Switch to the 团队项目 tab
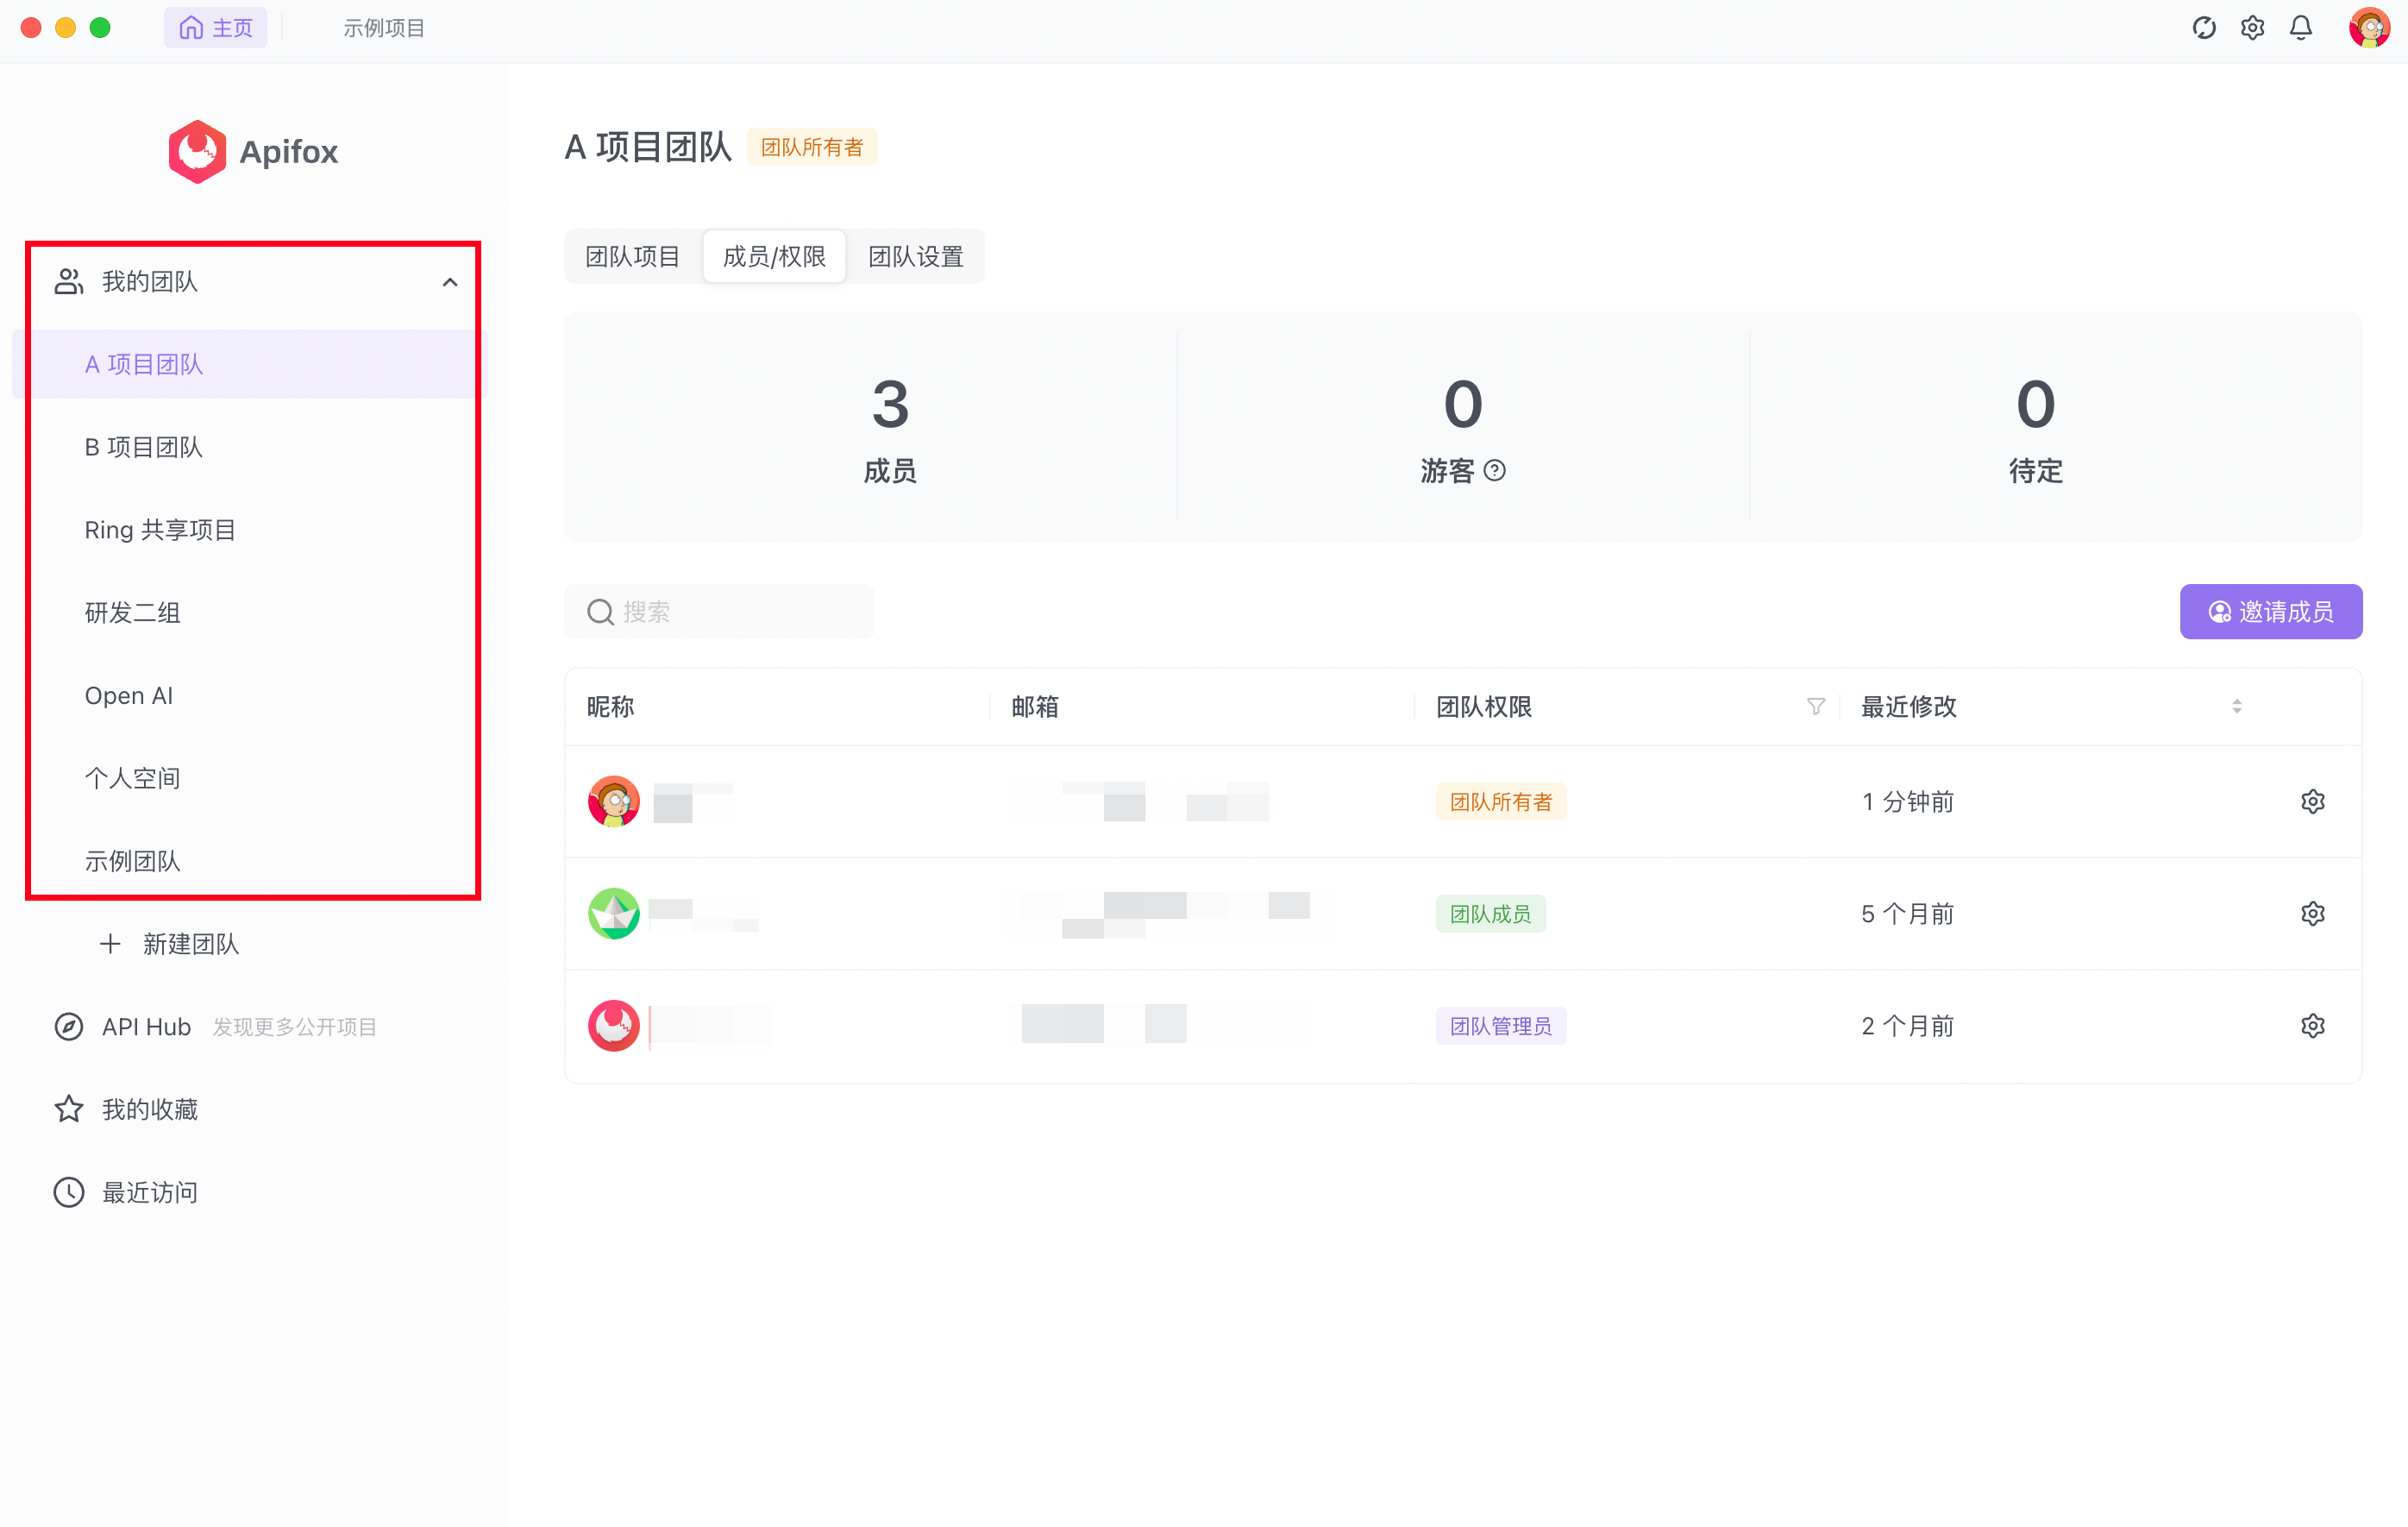 click(x=632, y=257)
